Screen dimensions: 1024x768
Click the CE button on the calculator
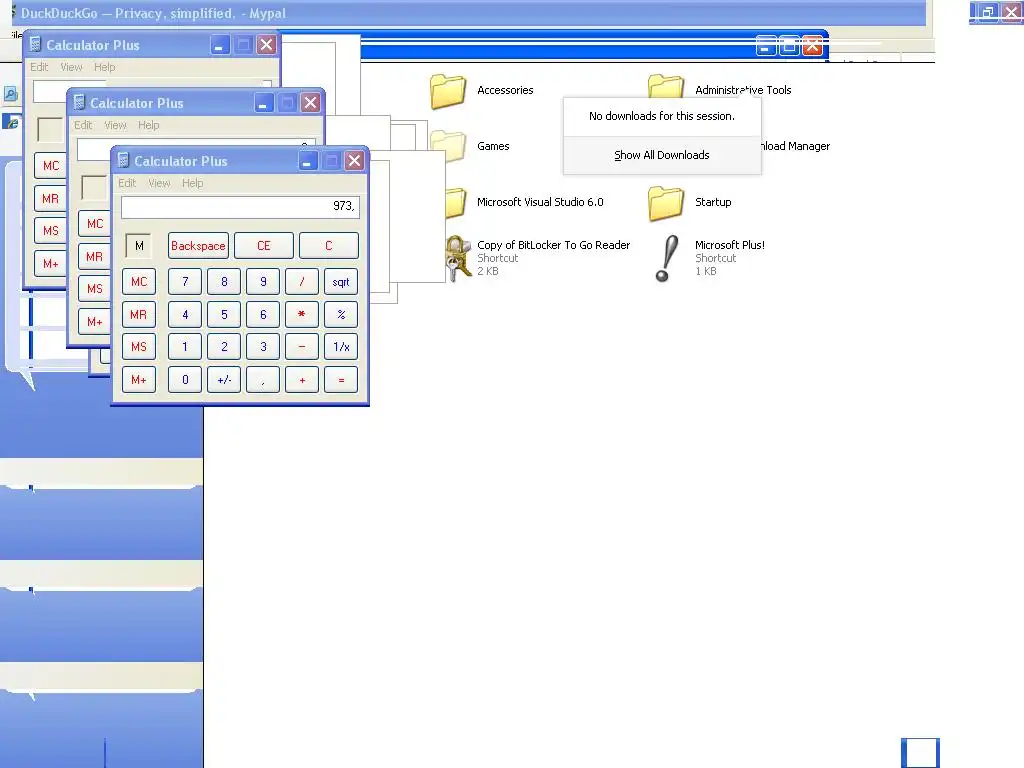264,246
